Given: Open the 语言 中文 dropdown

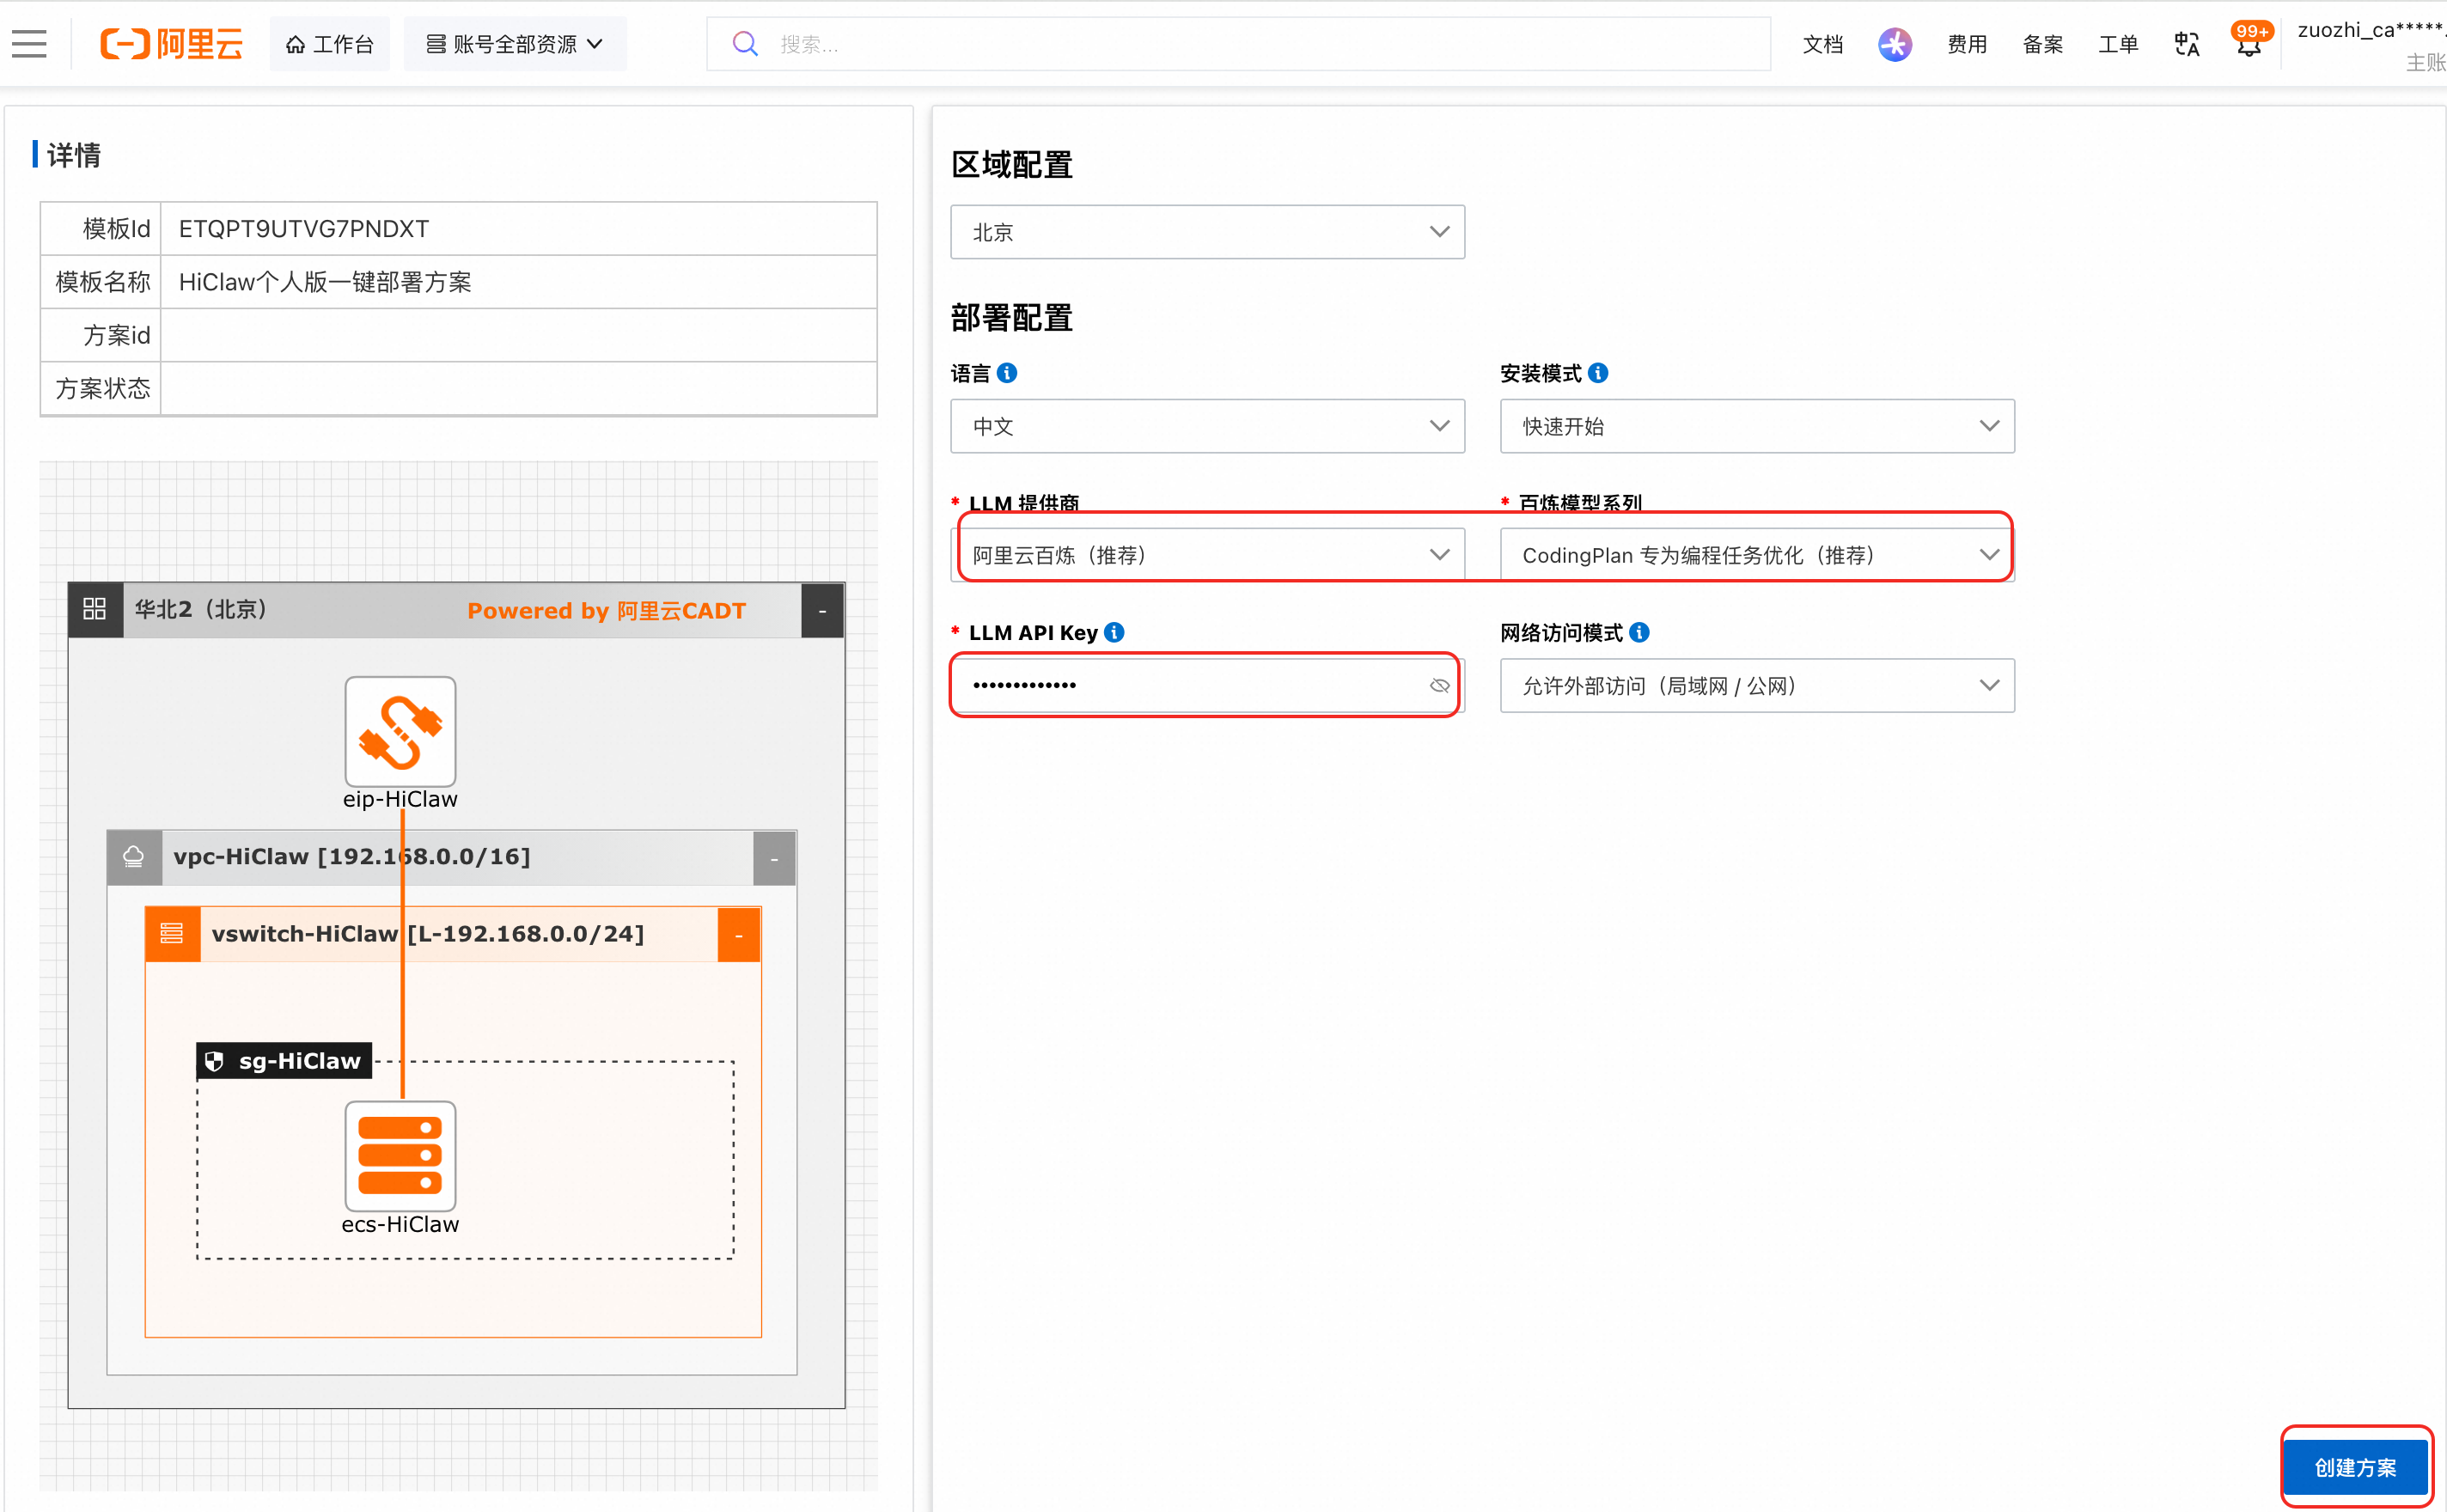Looking at the screenshot, I should click(x=1207, y=426).
